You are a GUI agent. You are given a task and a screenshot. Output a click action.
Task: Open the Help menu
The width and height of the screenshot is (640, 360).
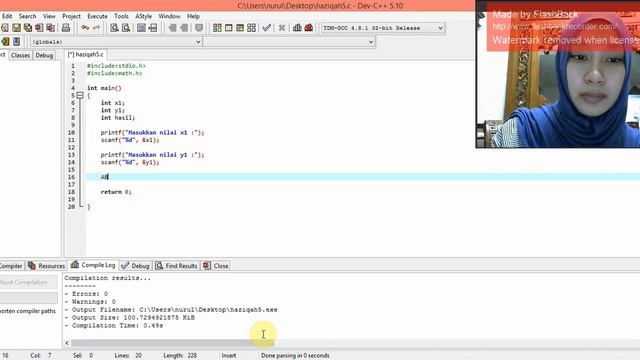point(193,16)
